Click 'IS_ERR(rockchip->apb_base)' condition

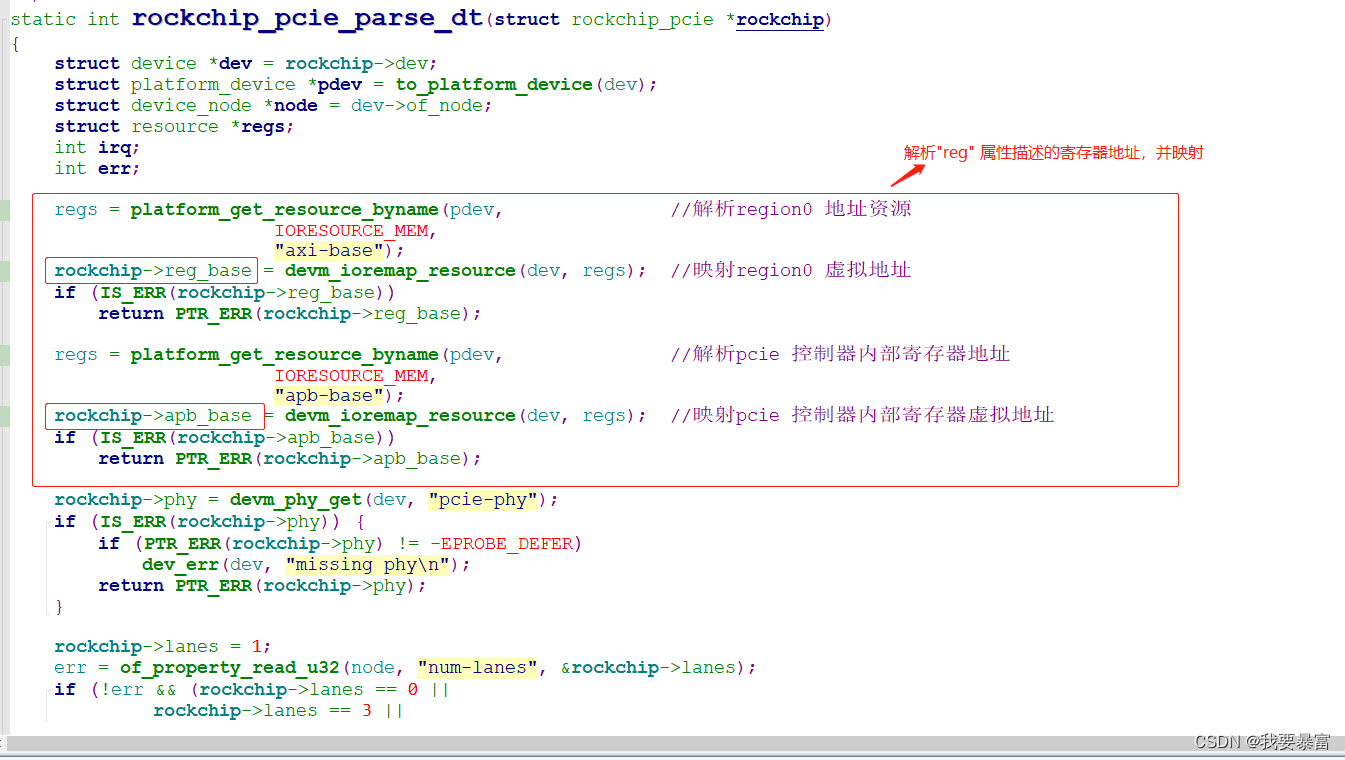[241, 438]
